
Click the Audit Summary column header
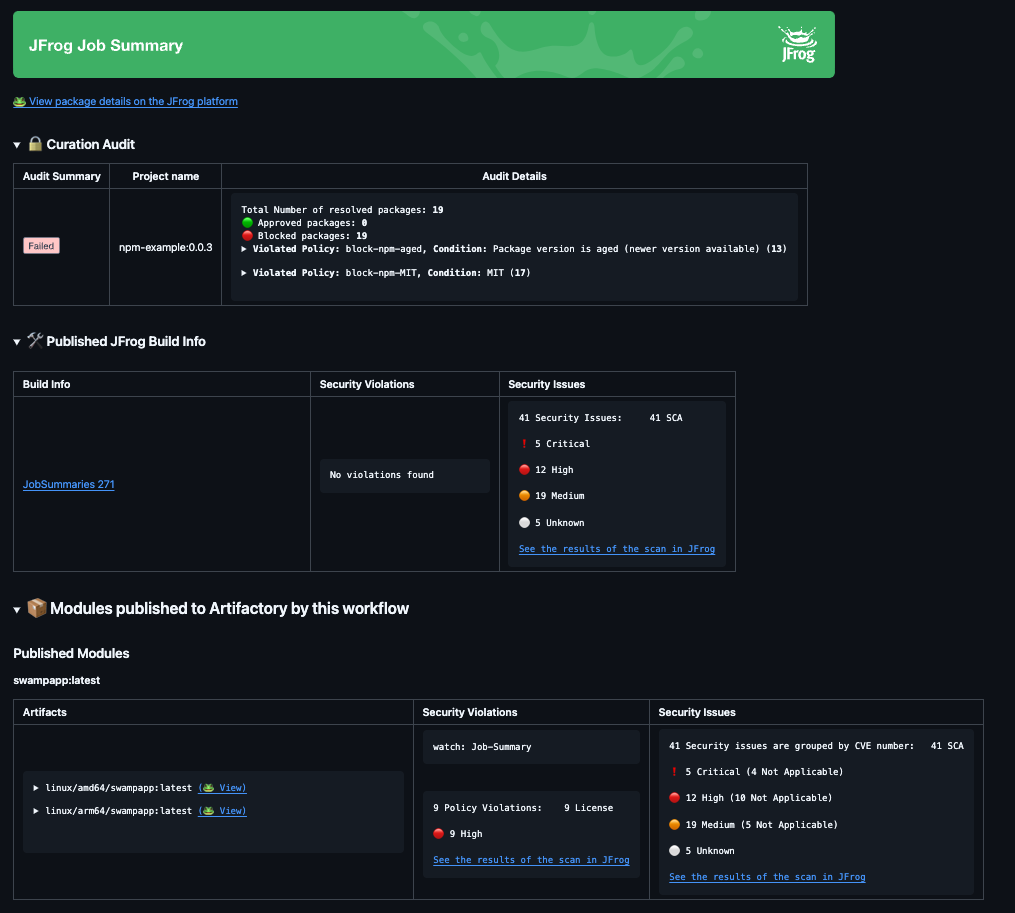click(61, 176)
